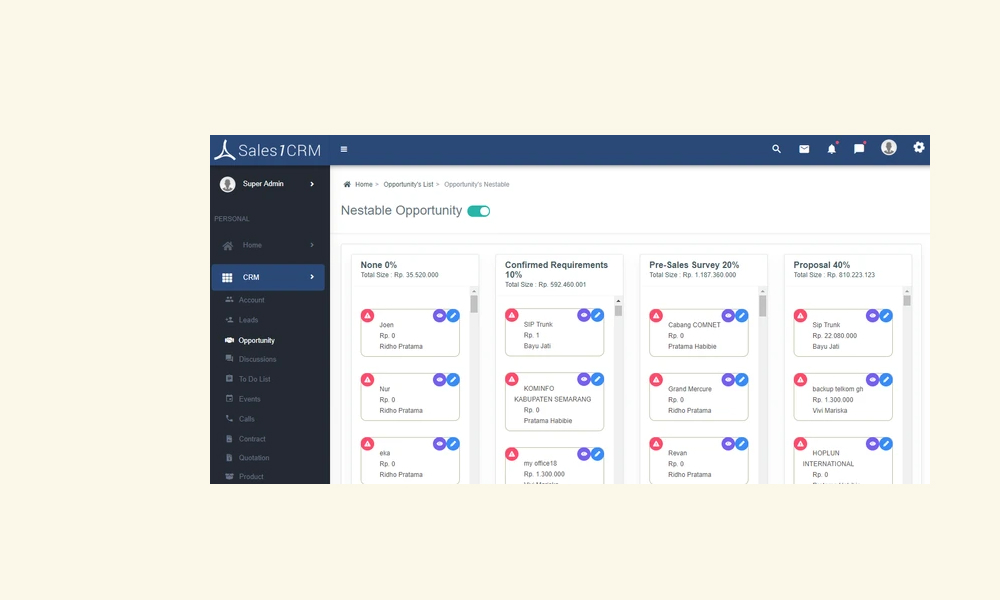Open the search icon in header
1000x600 pixels.
tap(776, 149)
